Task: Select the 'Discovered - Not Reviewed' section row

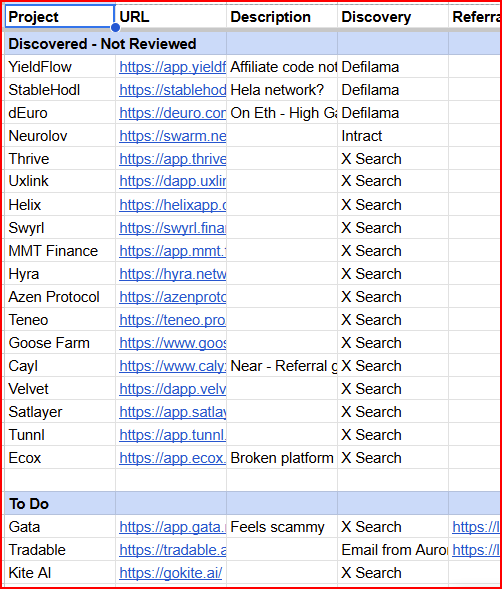Action: [252, 44]
